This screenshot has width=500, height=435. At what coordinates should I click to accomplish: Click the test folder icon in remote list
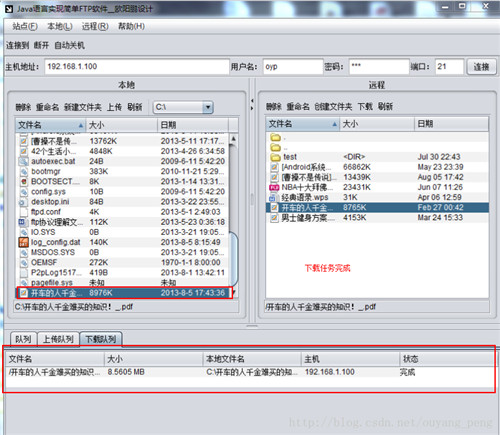275,157
